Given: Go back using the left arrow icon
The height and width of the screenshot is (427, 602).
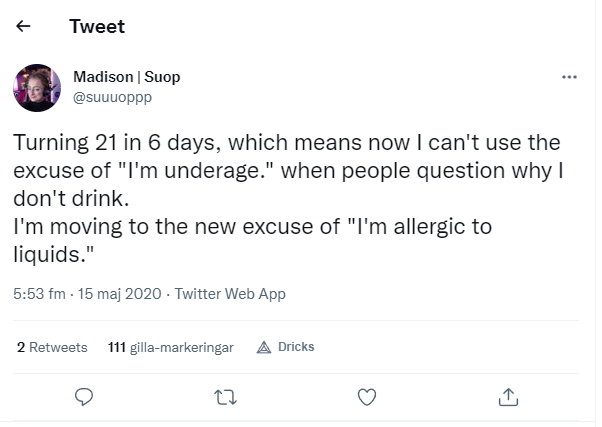Looking at the screenshot, I should (x=23, y=26).
